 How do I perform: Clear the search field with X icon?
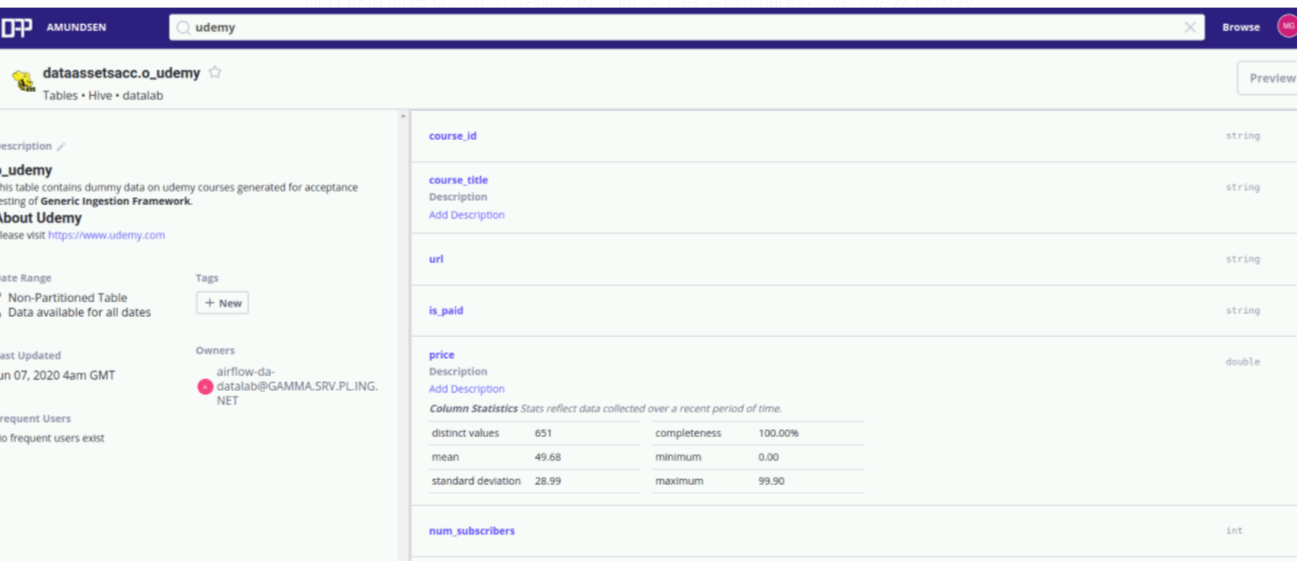click(1190, 28)
